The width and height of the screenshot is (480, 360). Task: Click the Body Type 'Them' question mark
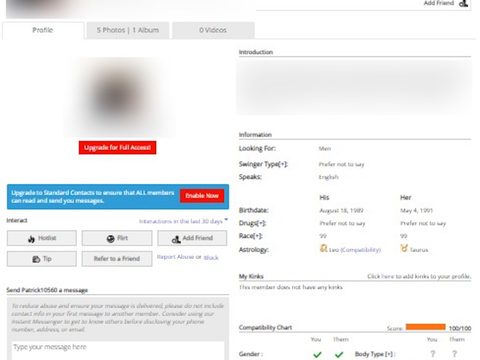pos(454,354)
